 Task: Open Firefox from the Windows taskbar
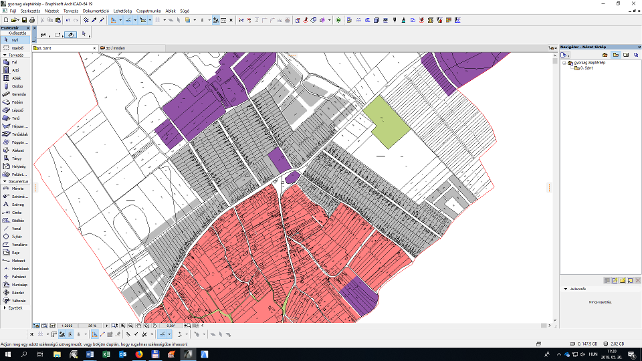[139, 354]
